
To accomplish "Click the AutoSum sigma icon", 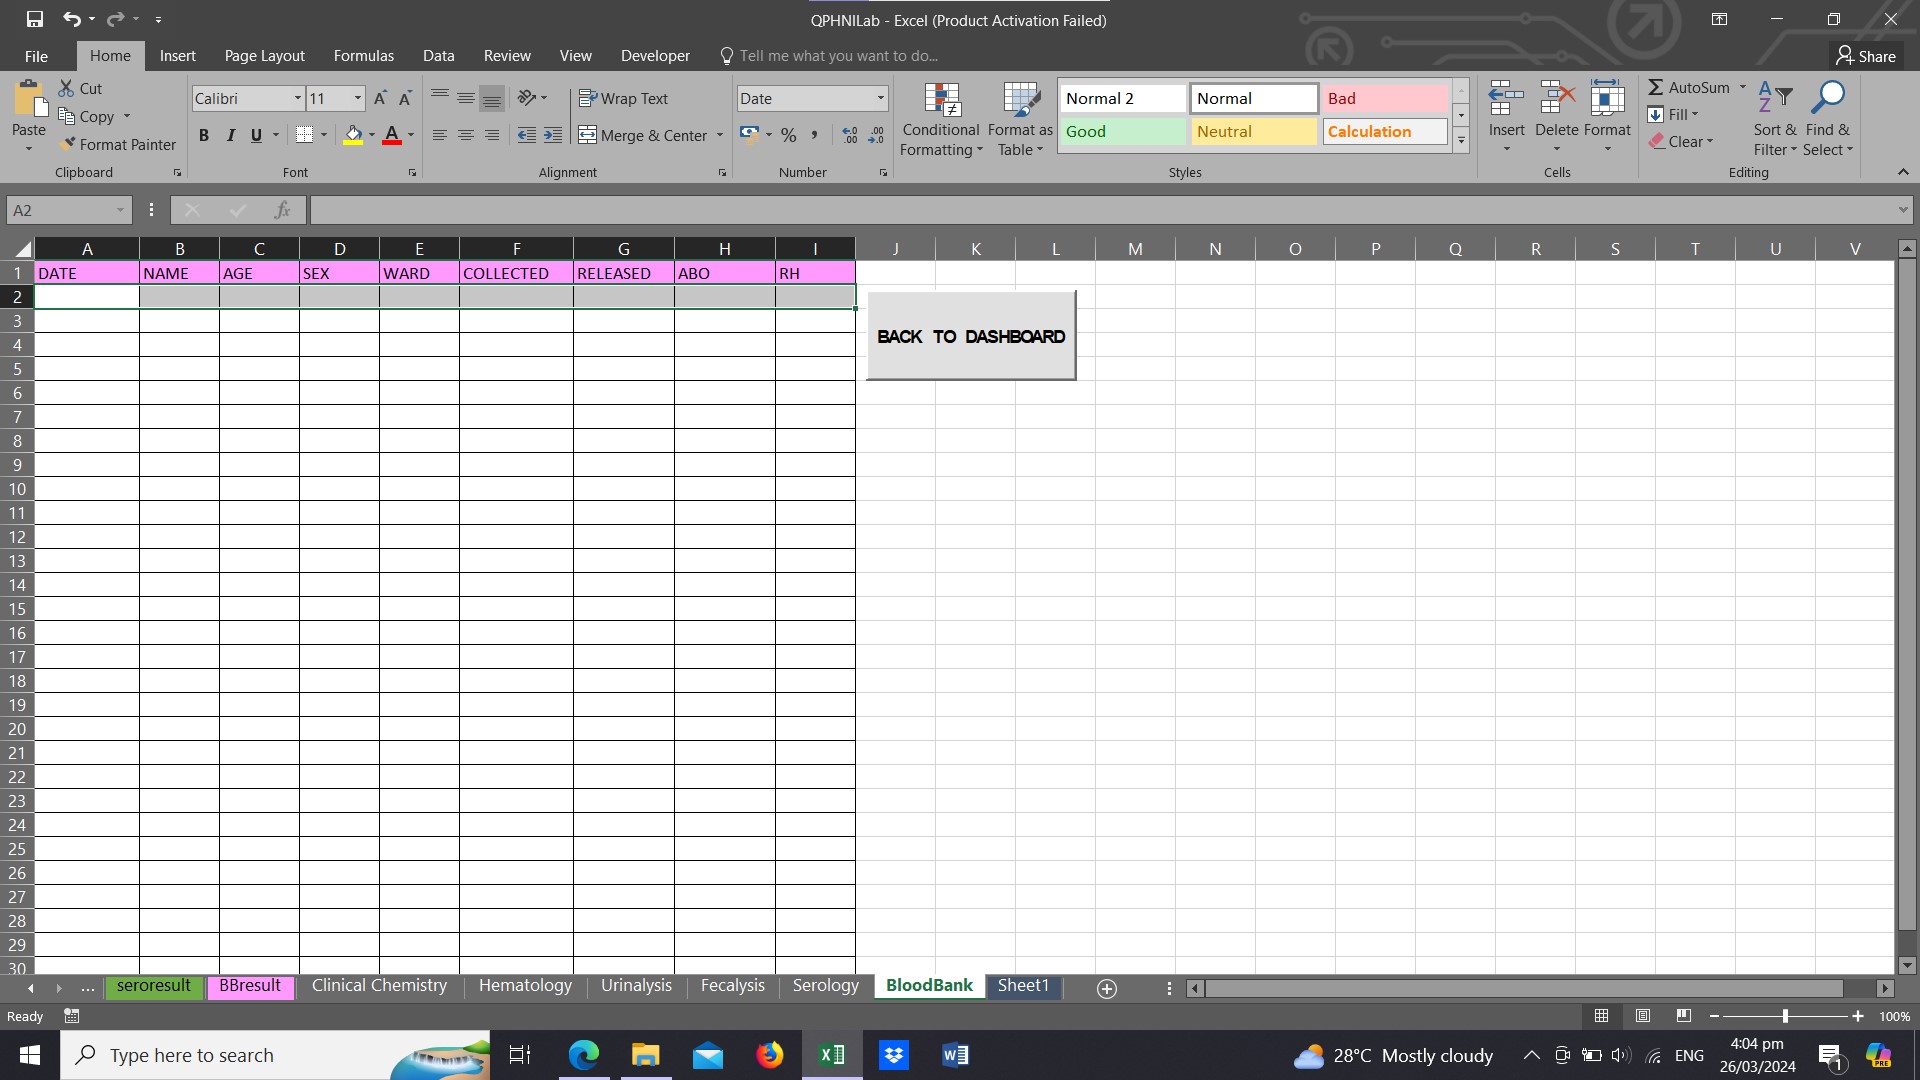I will [1656, 88].
